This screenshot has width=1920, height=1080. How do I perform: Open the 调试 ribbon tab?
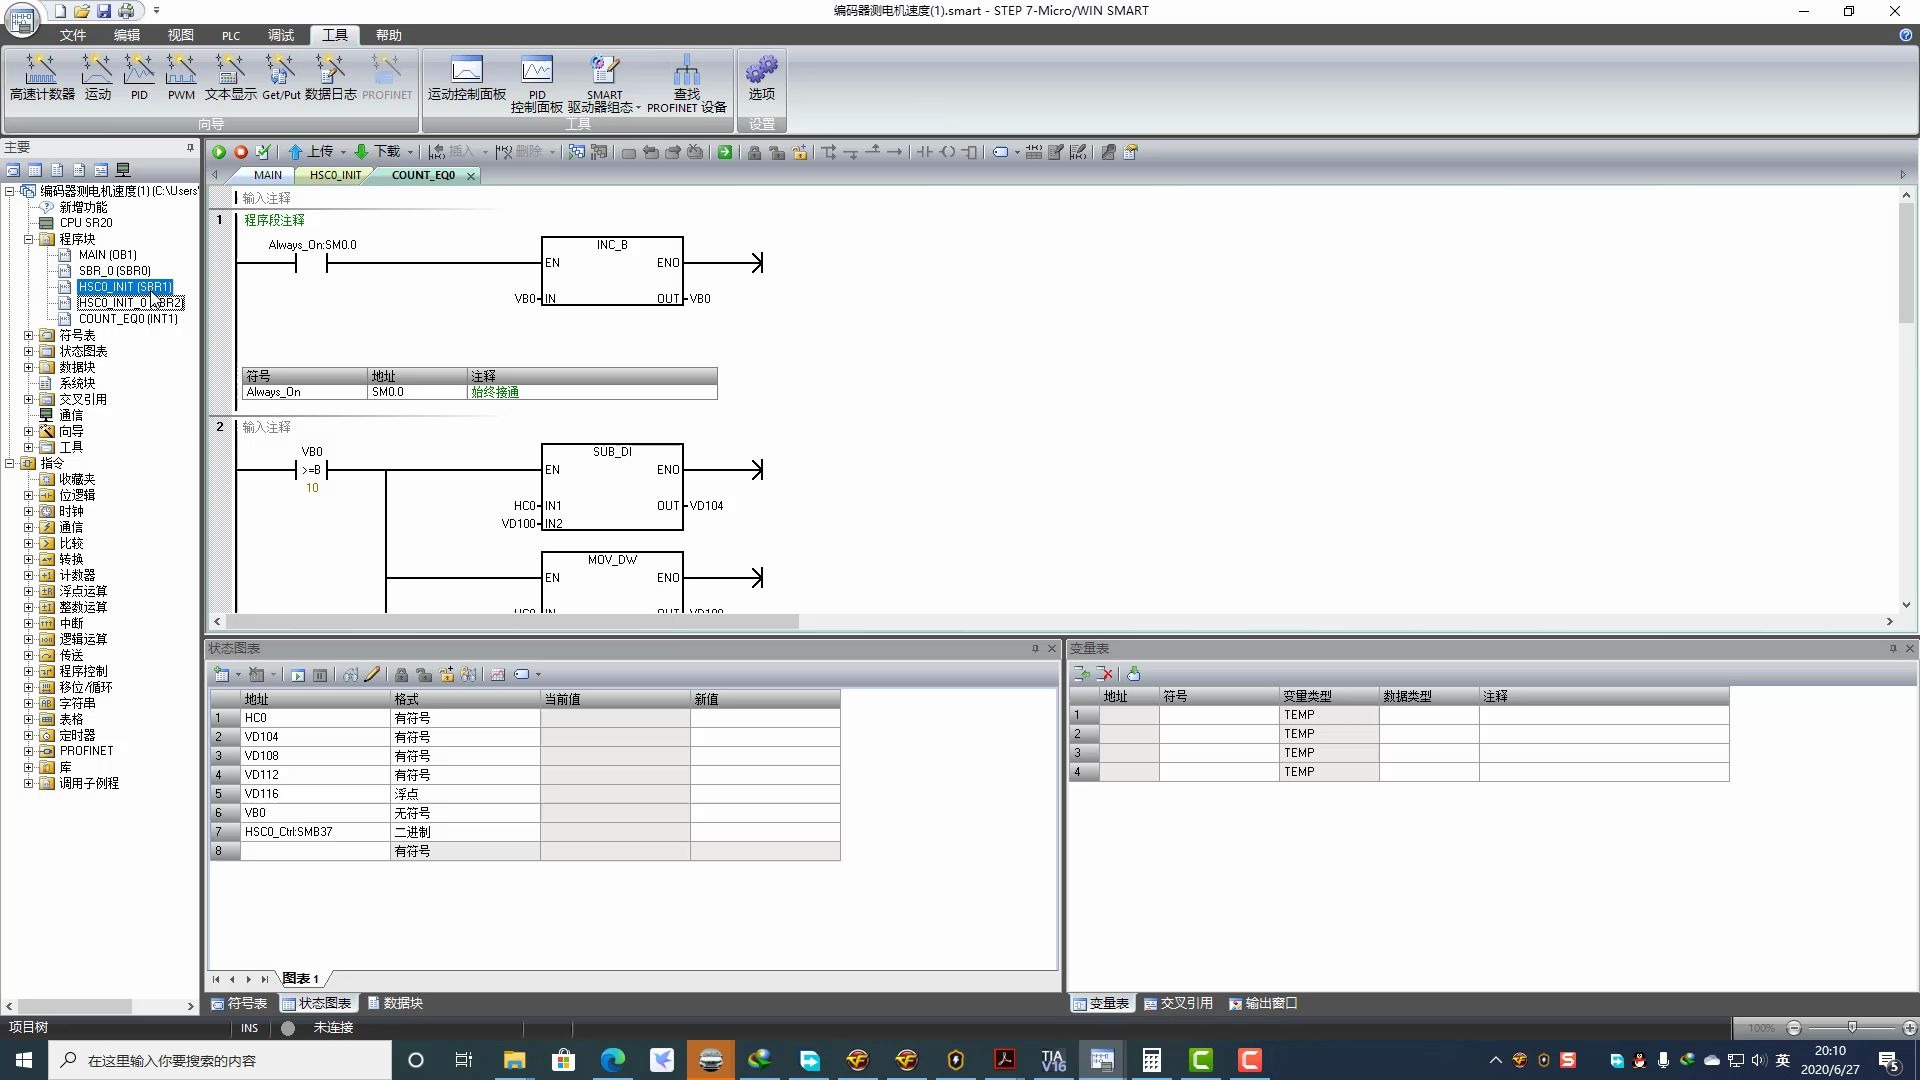coord(281,35)
